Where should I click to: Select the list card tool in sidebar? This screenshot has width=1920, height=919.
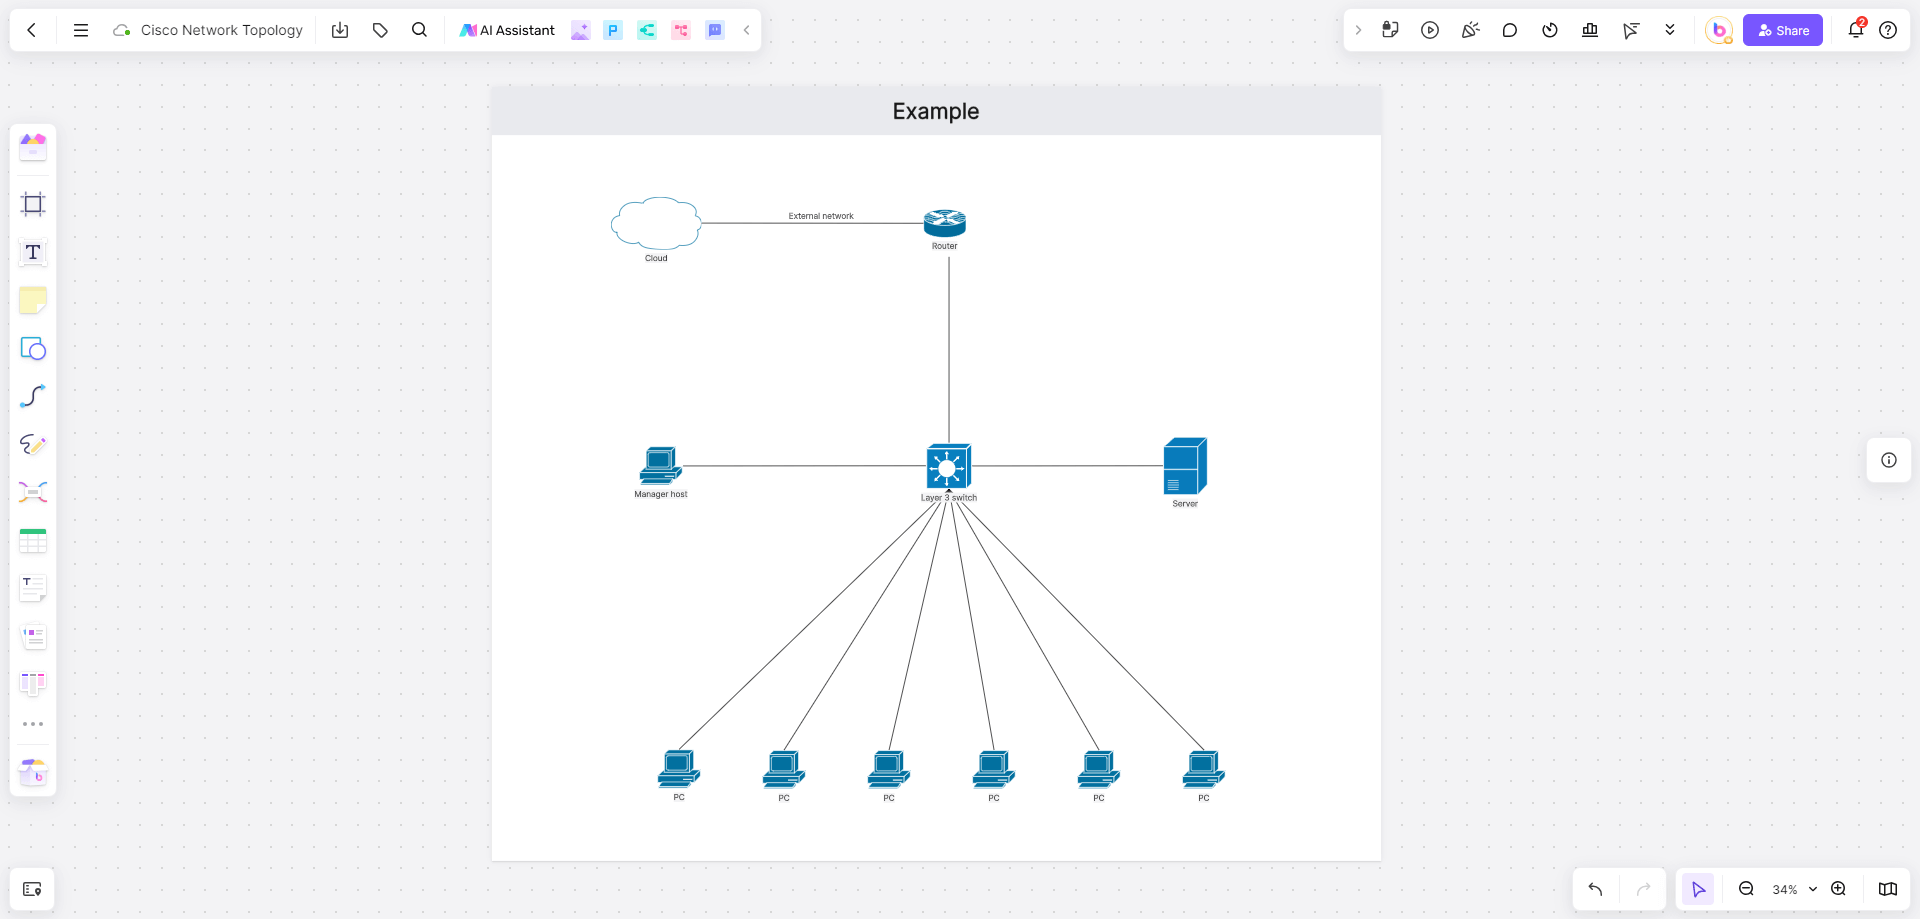[33, 636]
